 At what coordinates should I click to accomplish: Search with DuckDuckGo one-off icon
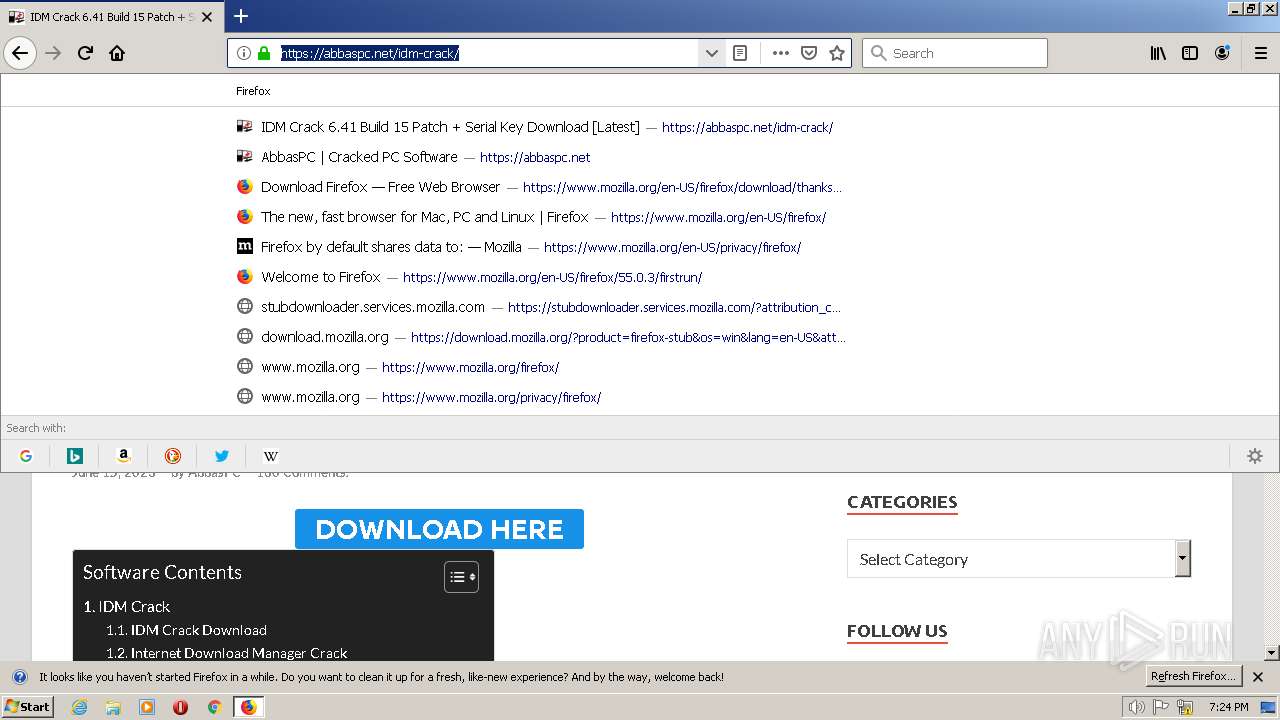[173, 456]
